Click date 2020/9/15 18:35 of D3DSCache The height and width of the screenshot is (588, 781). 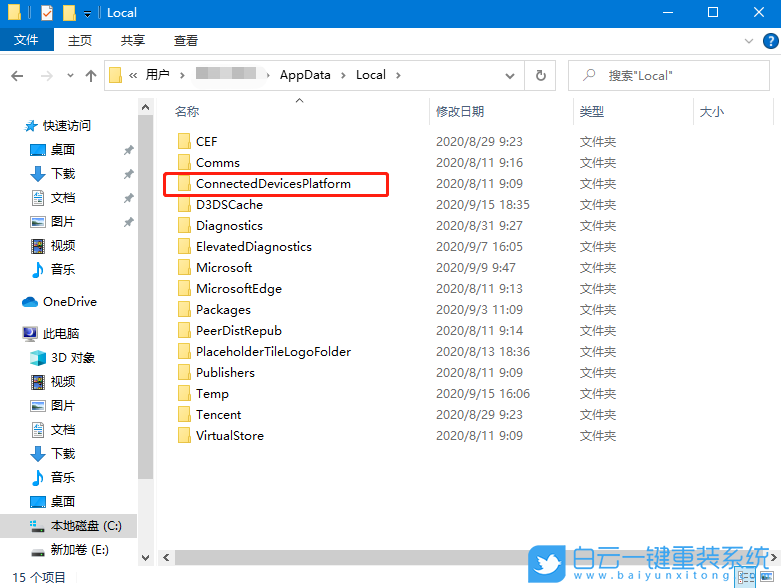tap(483, 205)
